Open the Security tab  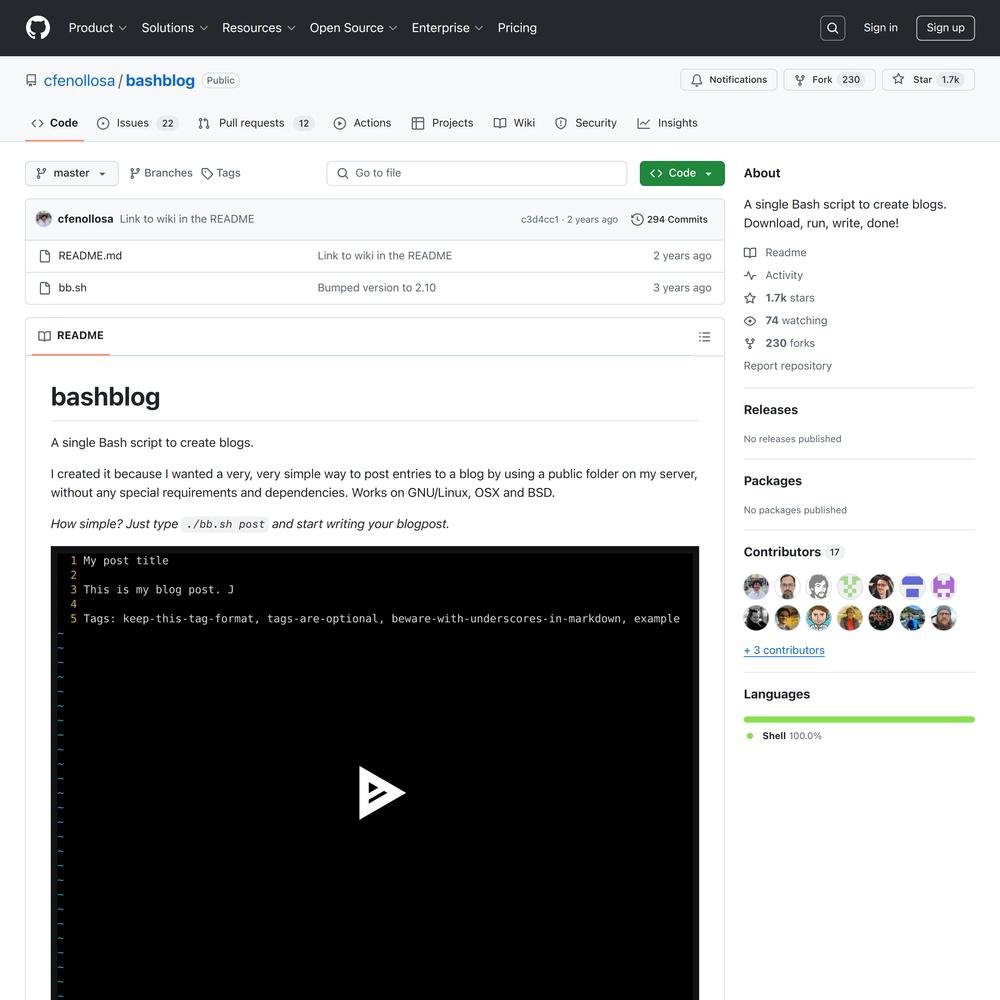(x=586, y=123)
